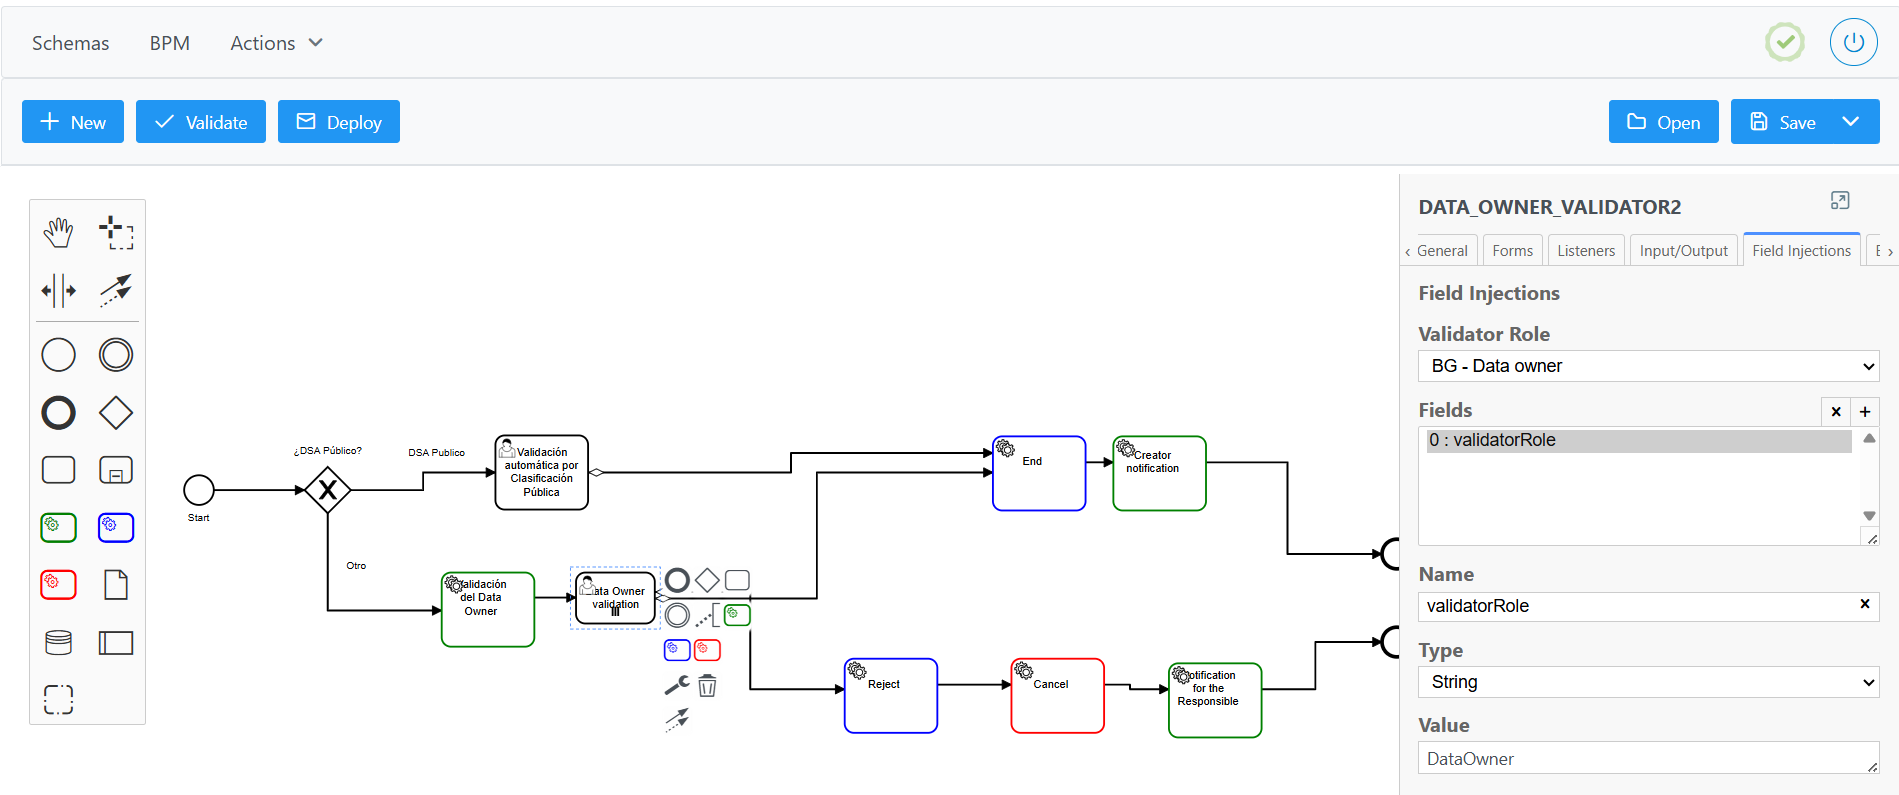Viewport: 1899px width, 795px height.
Task: Open the Validator Role dropdown
Action: point(1648,366)
